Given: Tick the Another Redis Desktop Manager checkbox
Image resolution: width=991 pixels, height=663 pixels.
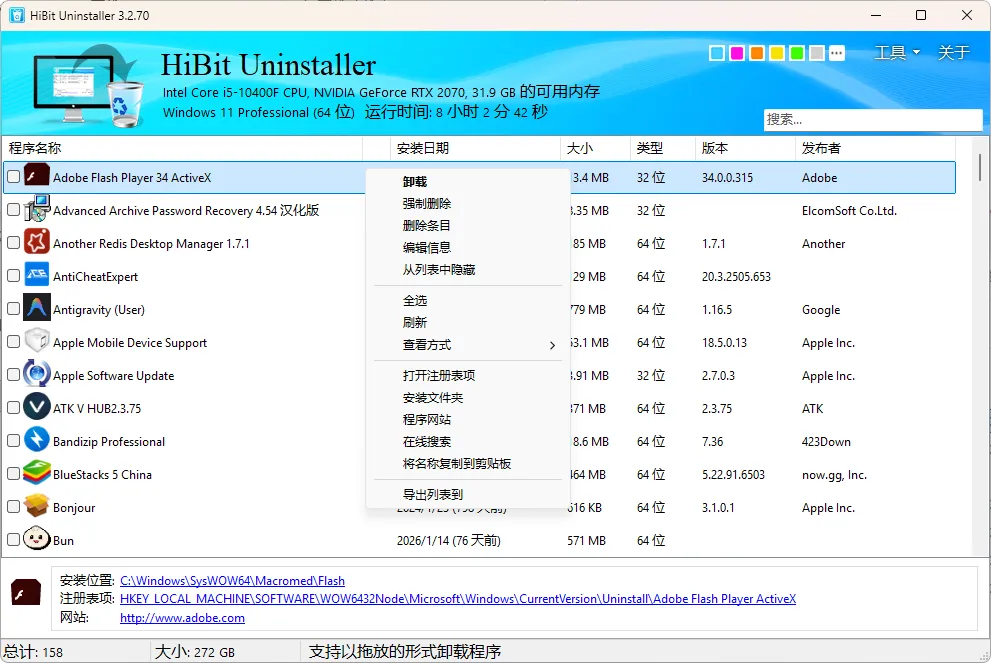Looking at the screenshot, I should pyautogui.click(x=13, y=243).
